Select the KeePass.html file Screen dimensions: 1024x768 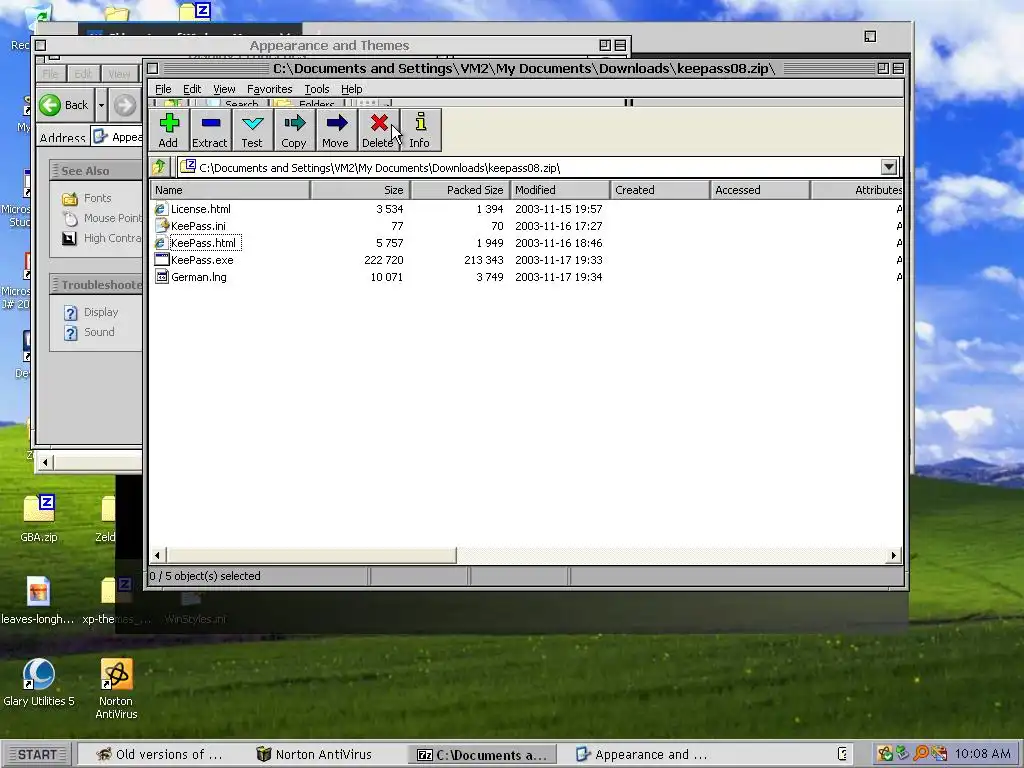tap(203, 243)
